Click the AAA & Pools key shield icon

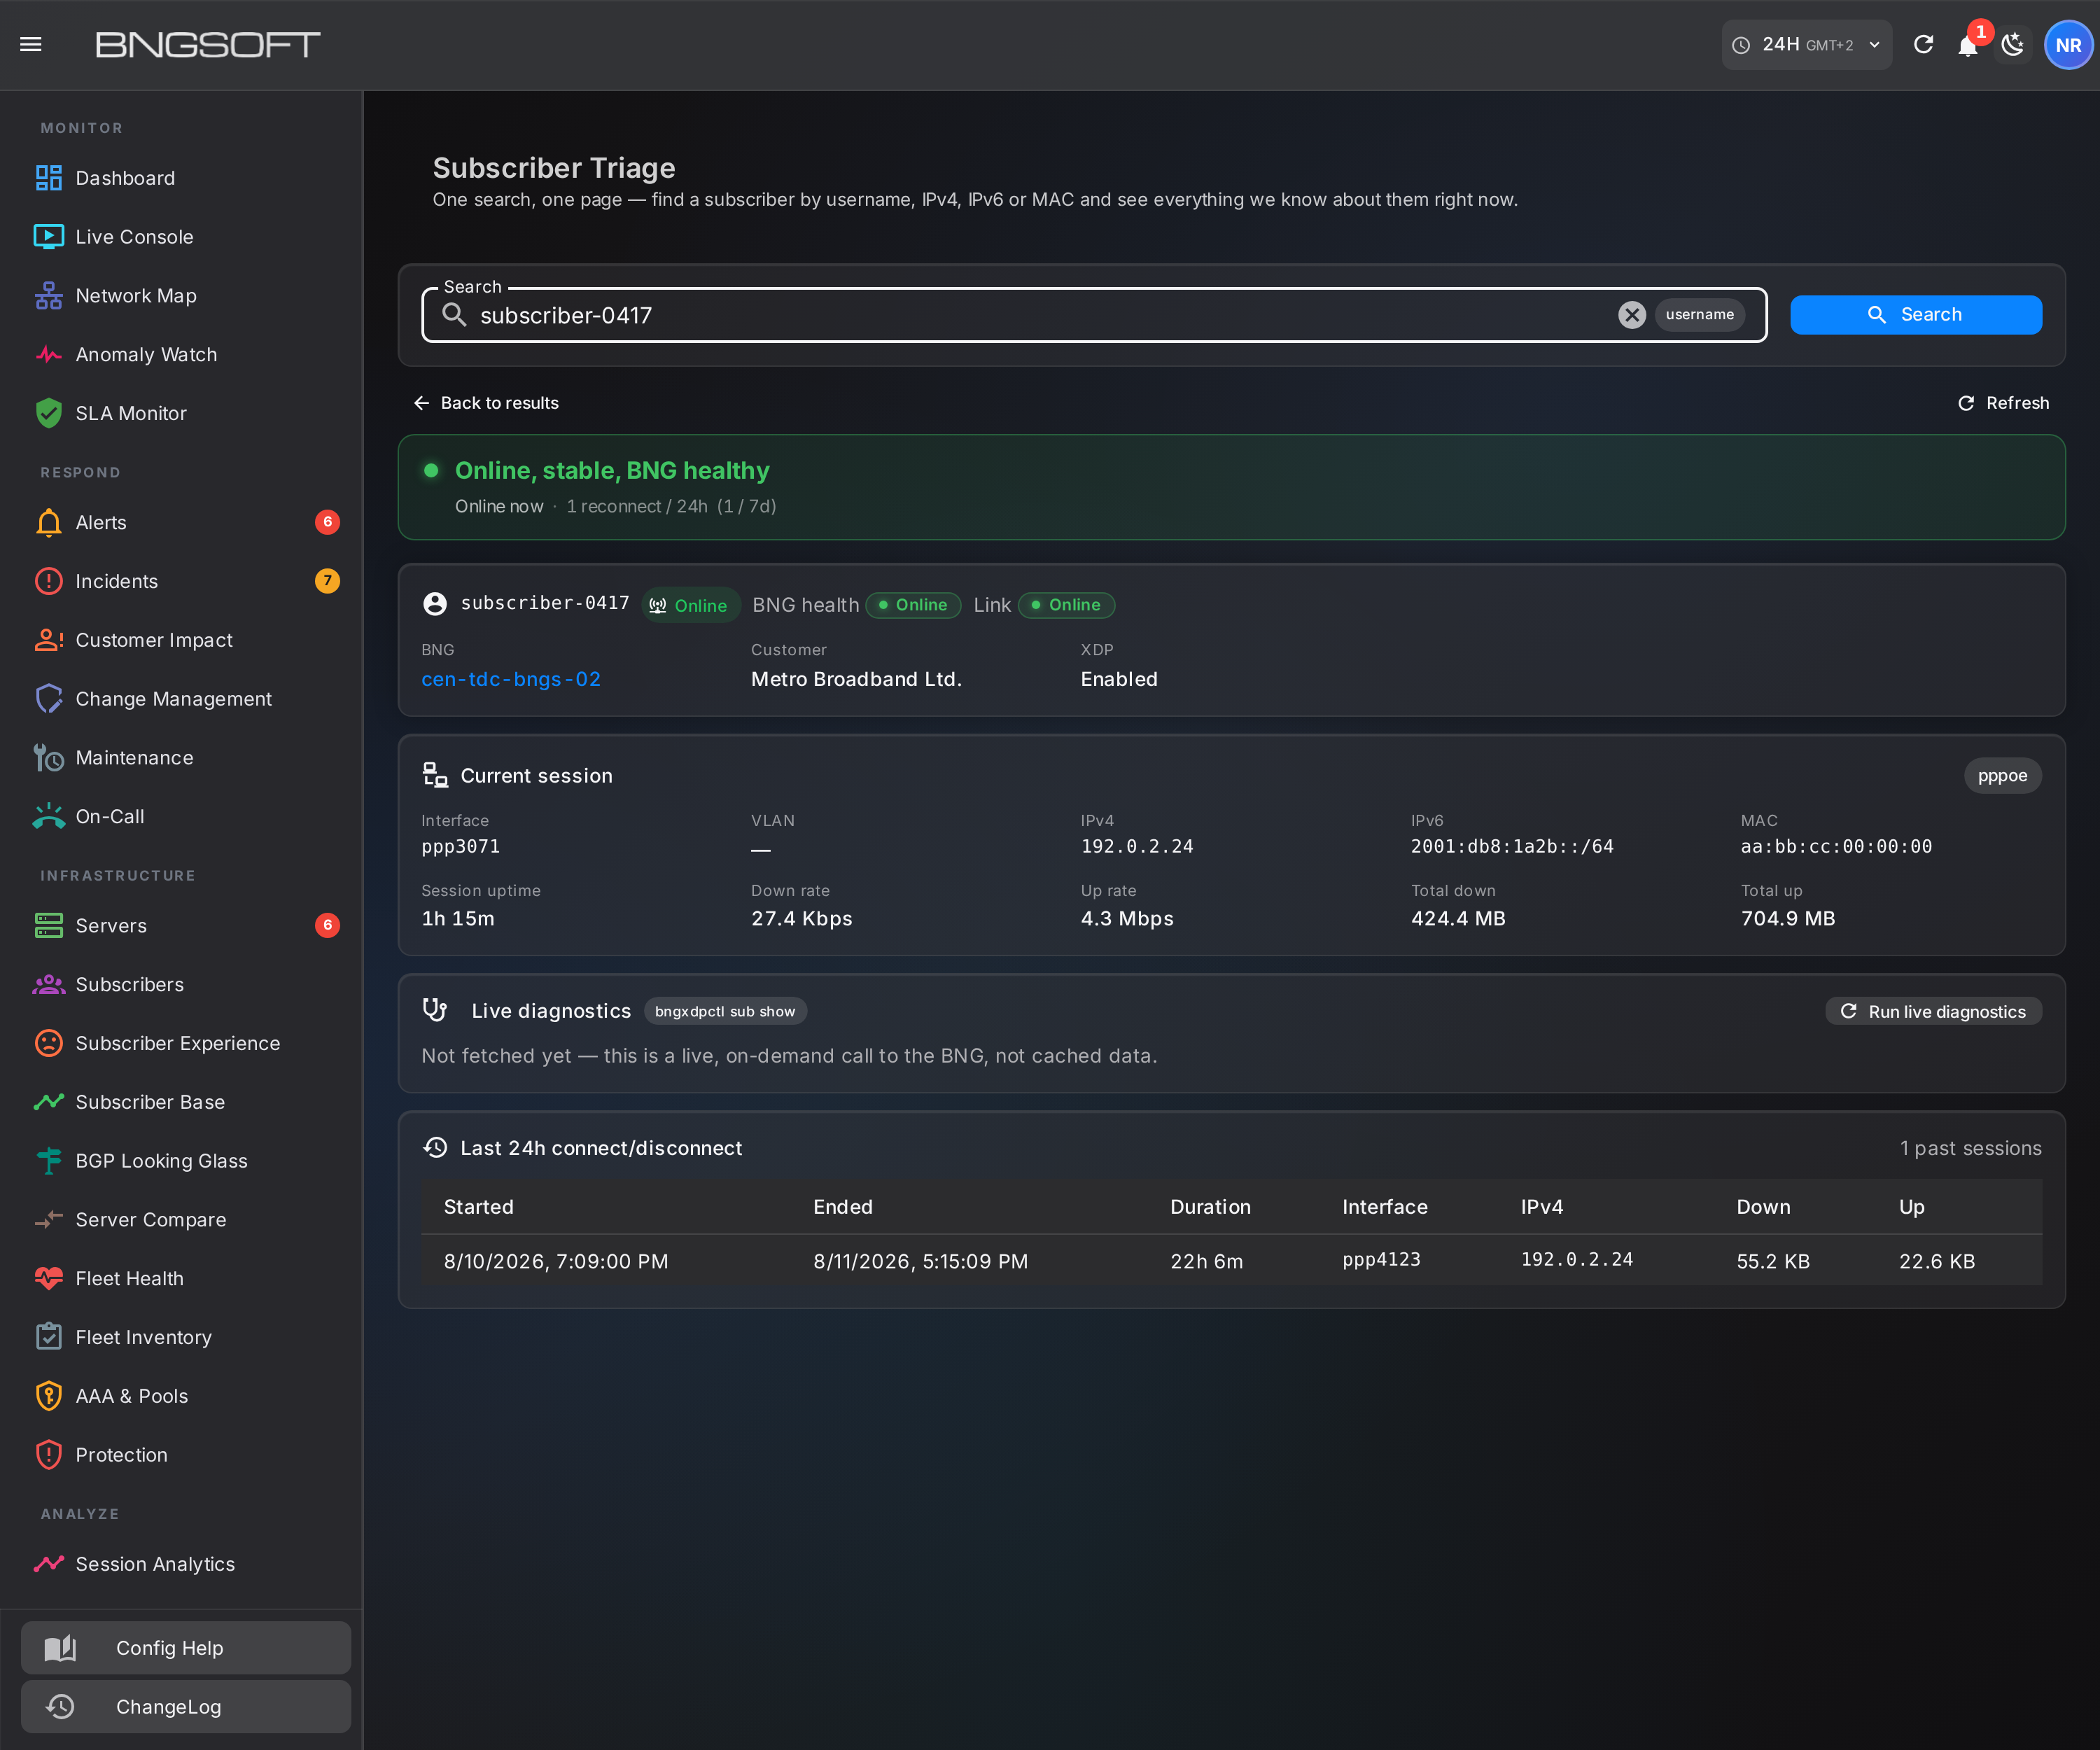pyautogui.click(x=48, y=1396)
